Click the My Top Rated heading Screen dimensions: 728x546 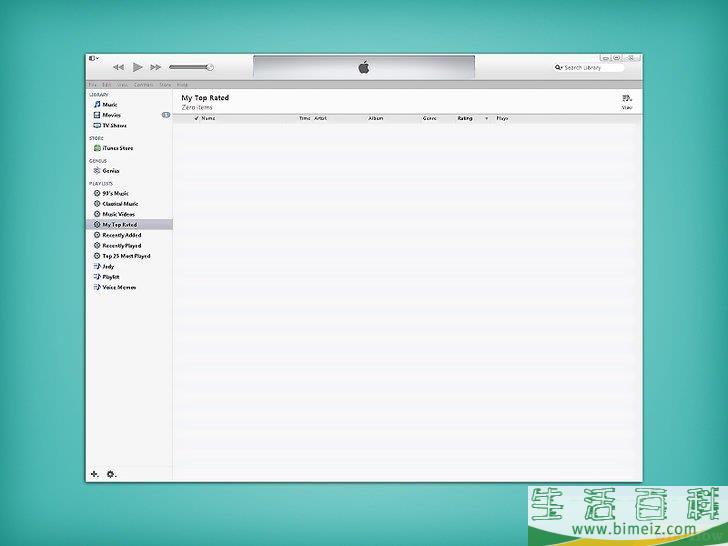pyautogui.click(x=205, y=98)
